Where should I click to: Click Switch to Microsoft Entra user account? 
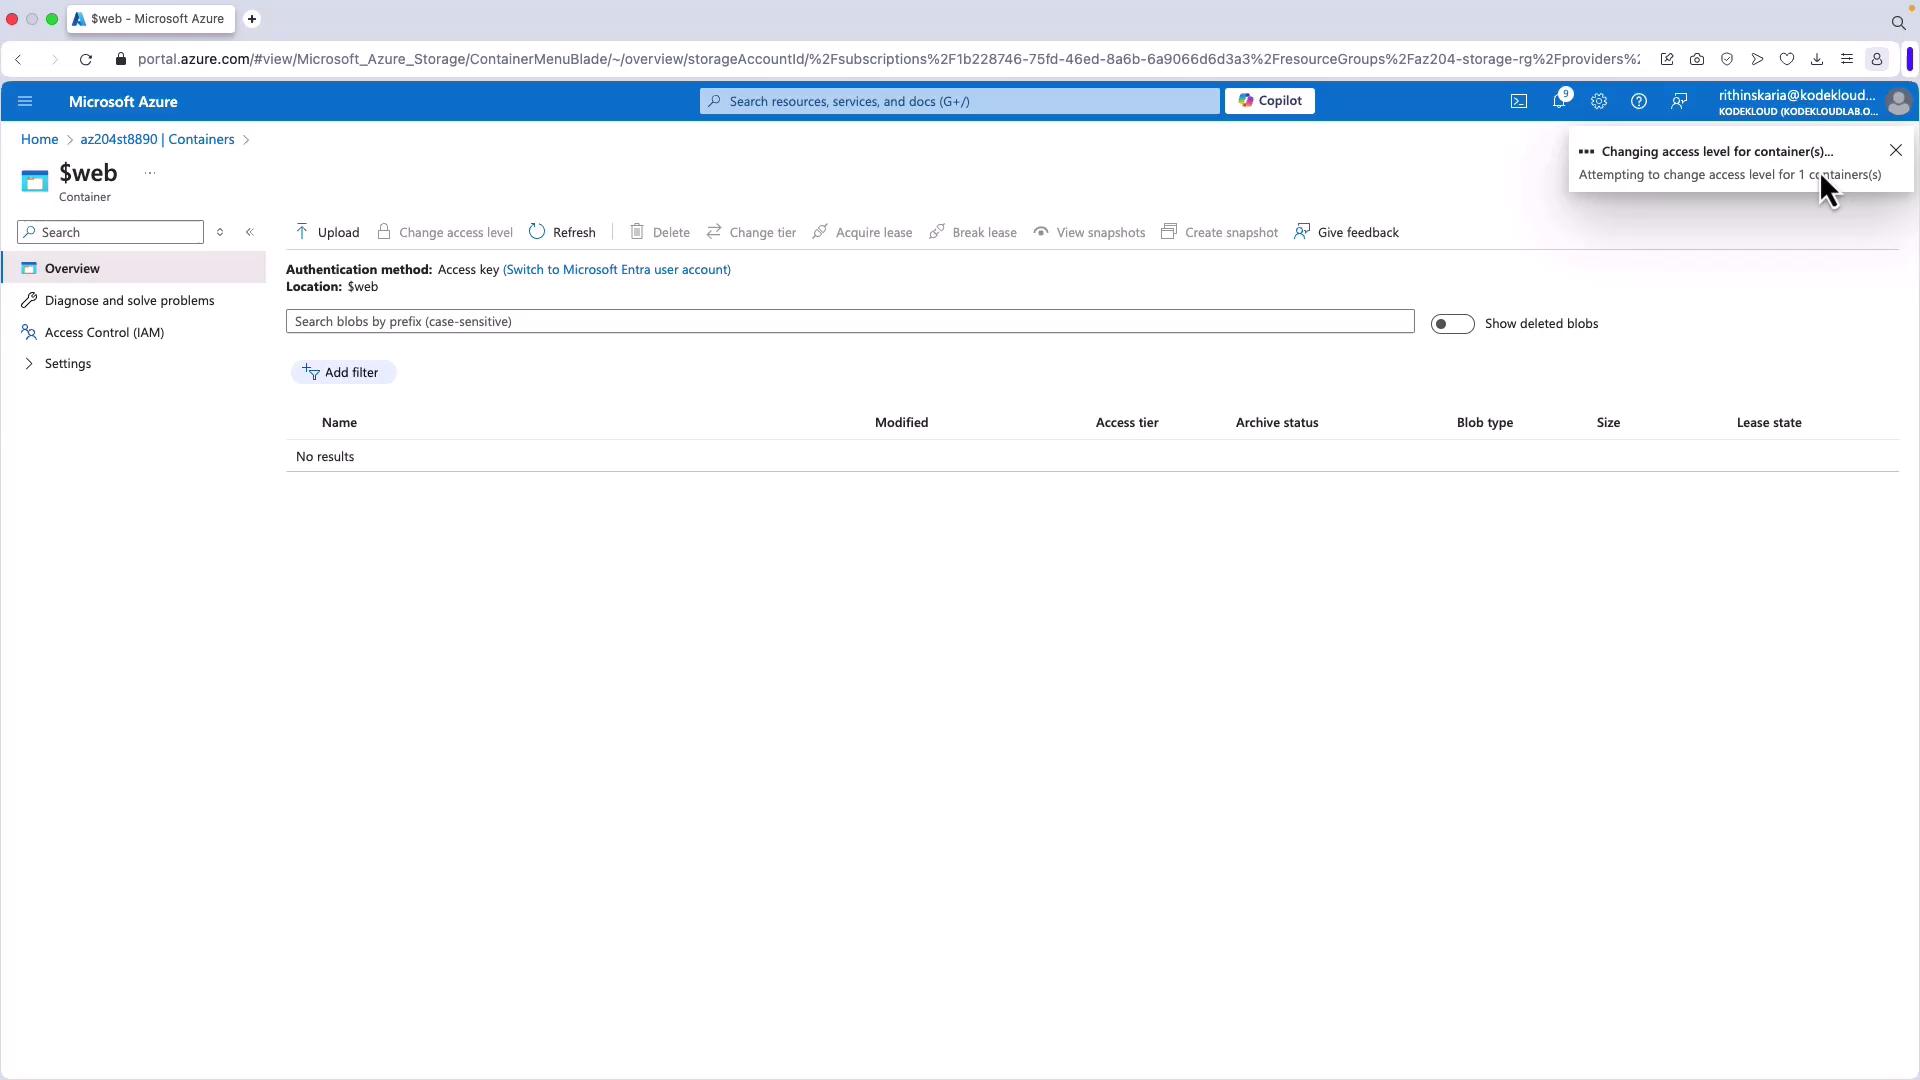click(616, 270)
